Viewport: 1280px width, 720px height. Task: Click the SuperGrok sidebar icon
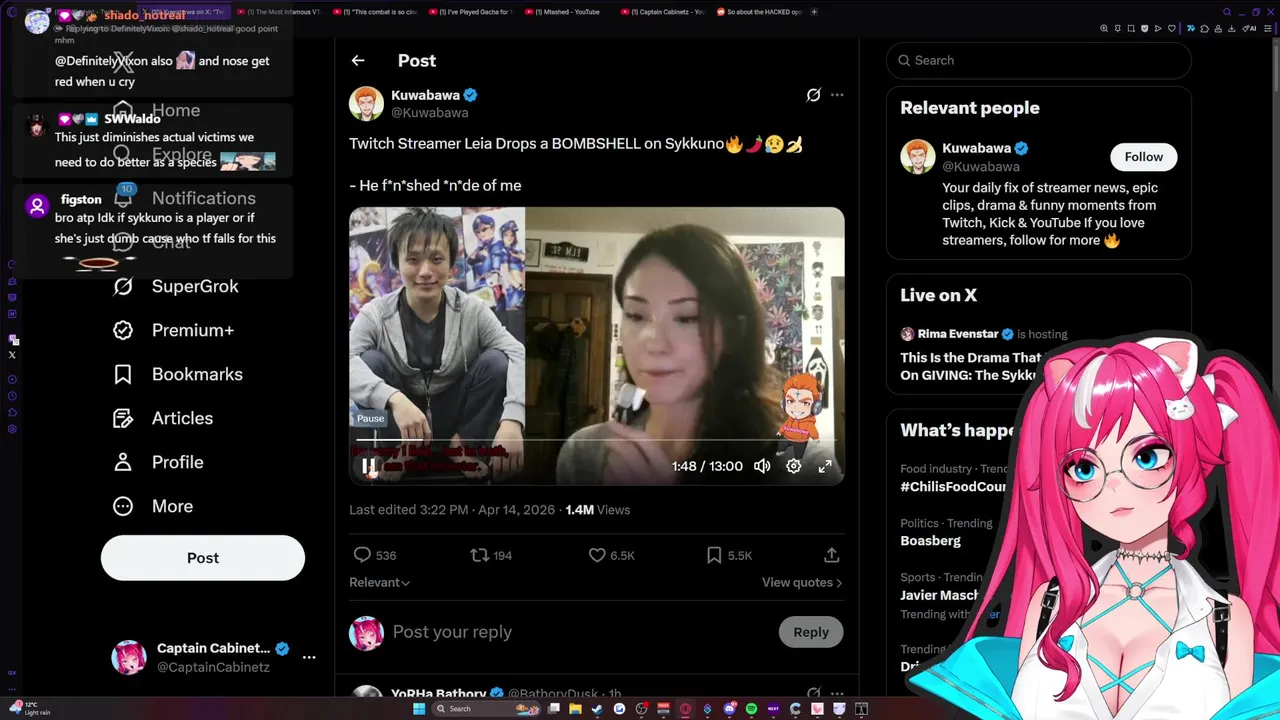[123, 286]
